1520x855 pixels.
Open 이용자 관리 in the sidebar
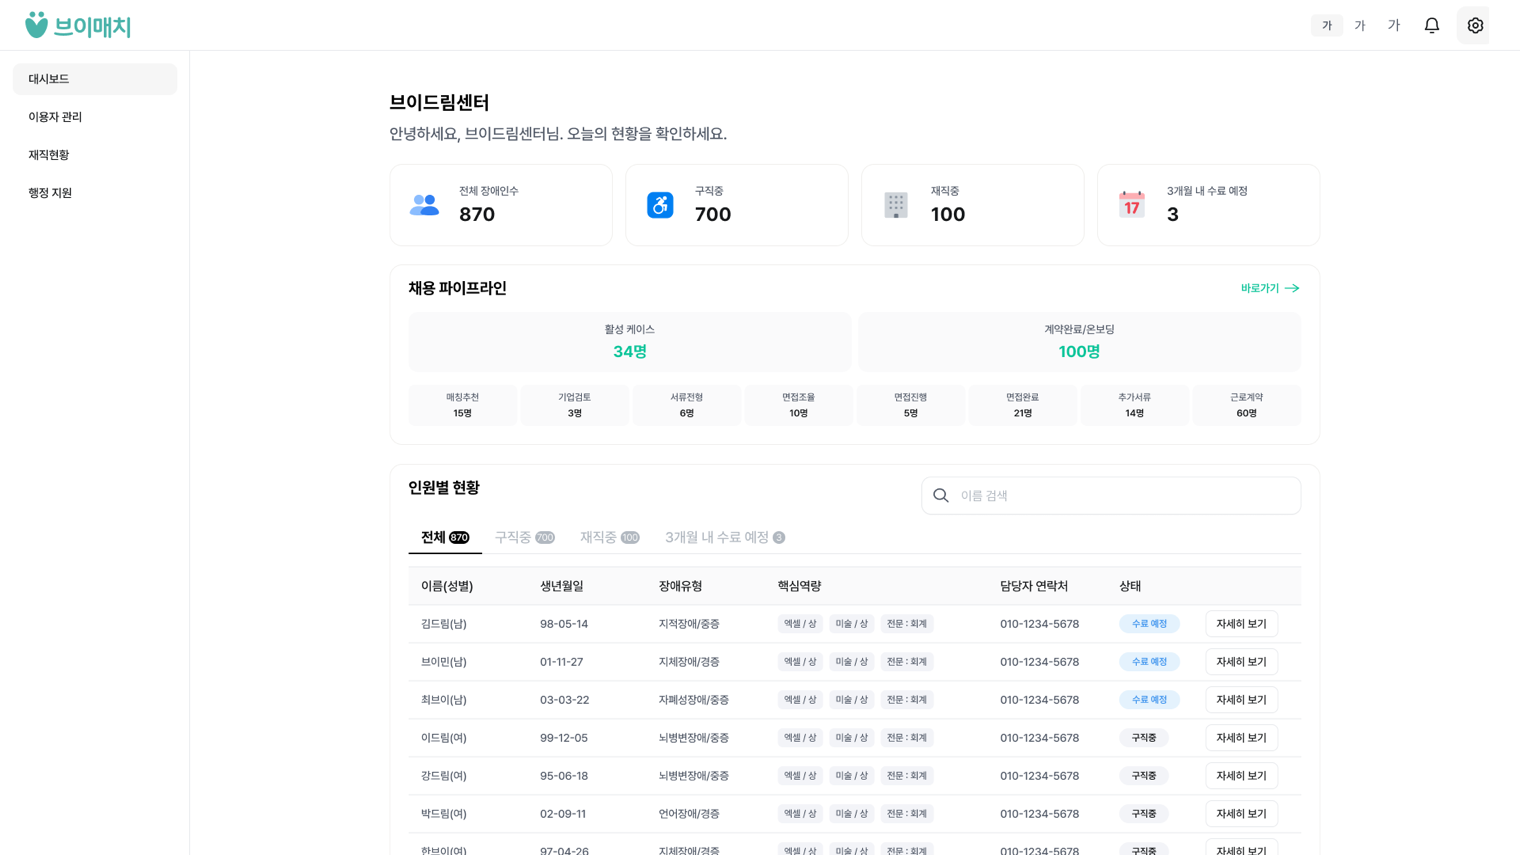click(x=95, y=117)
